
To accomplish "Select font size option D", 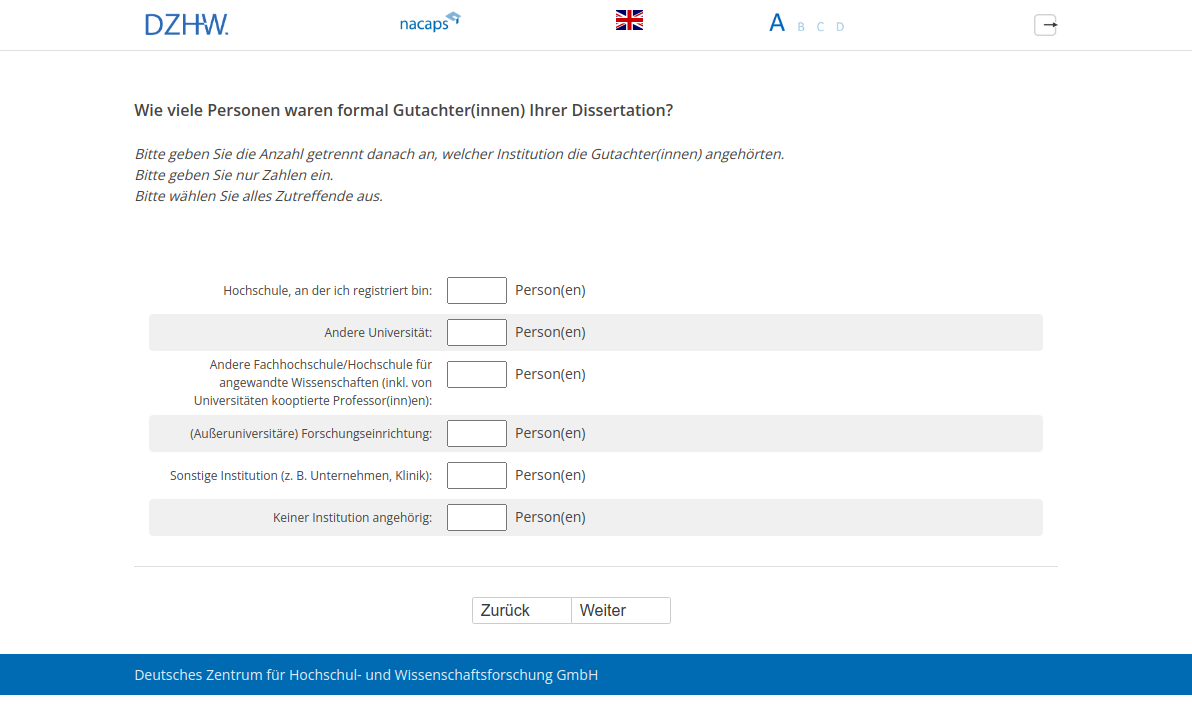I will (840, 27).
